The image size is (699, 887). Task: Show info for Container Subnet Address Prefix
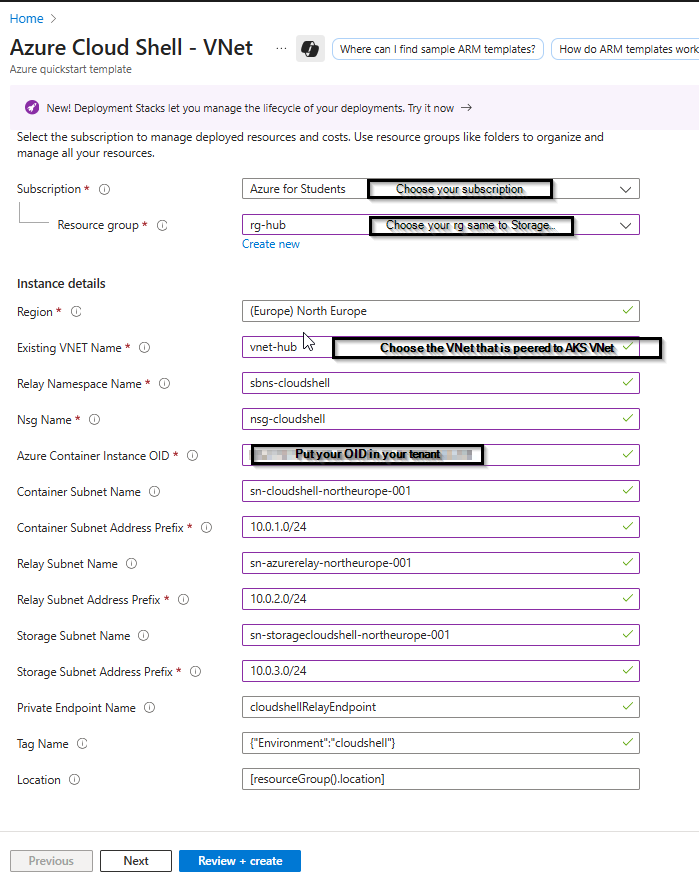[x=206, y=527]
